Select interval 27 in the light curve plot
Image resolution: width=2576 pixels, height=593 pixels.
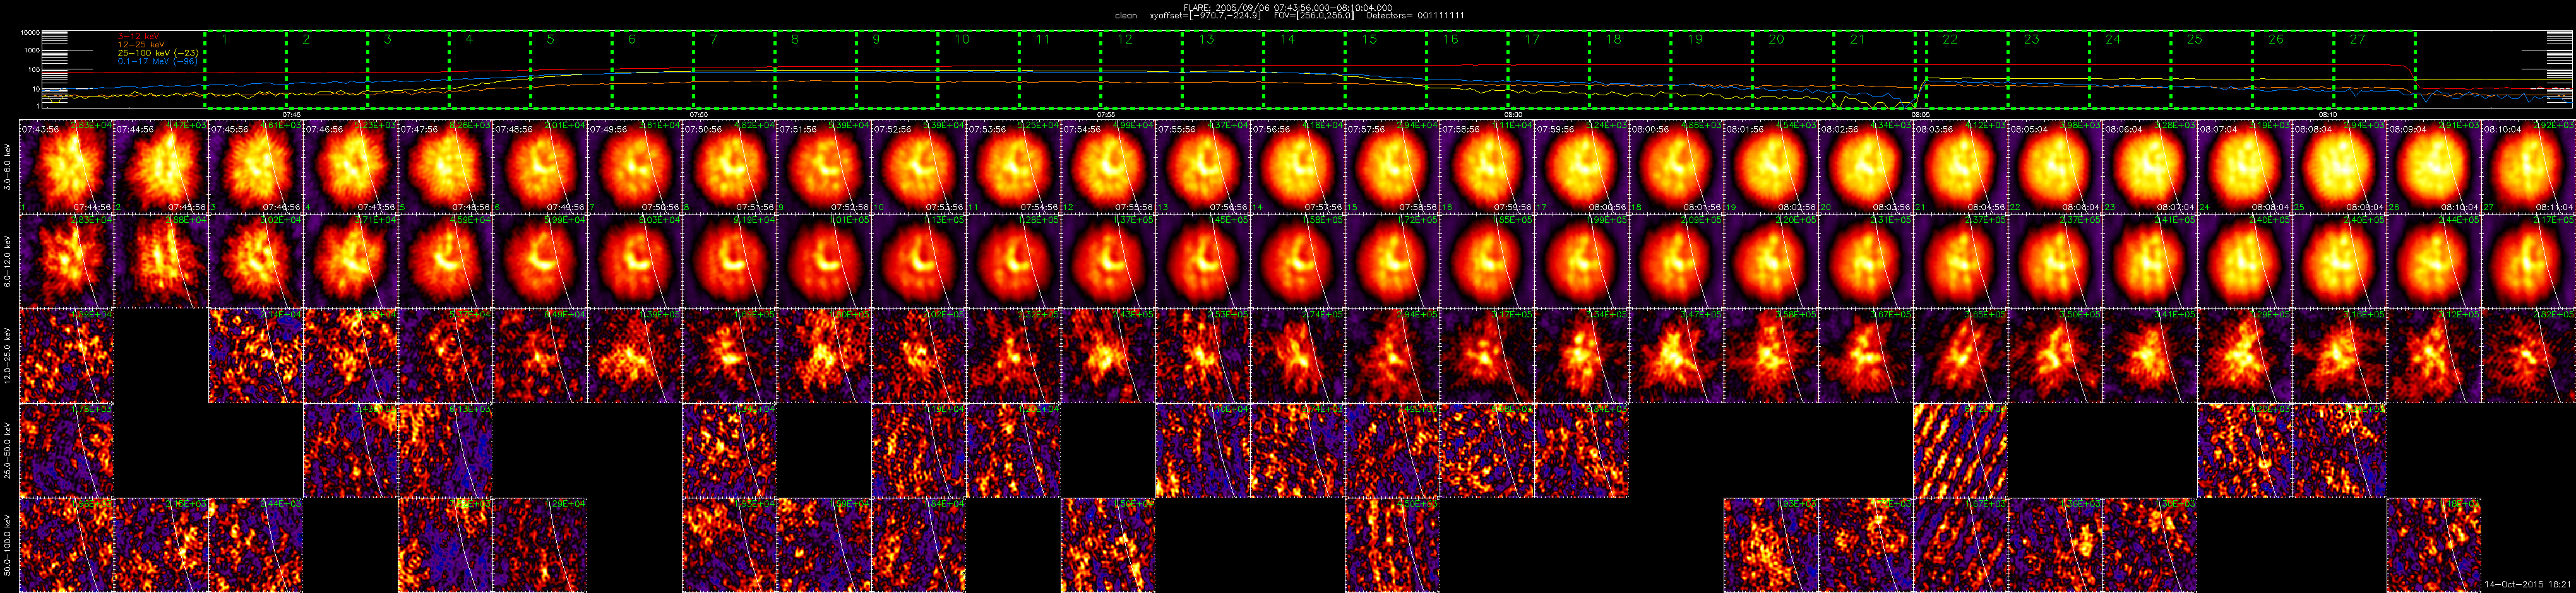click(x=2374, y=70)
